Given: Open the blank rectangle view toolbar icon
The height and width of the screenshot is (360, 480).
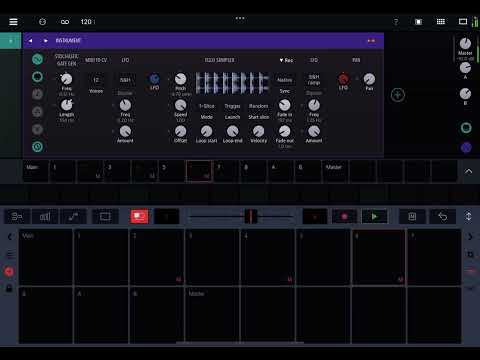Looking at the screenshot, I should coord(105,217).
